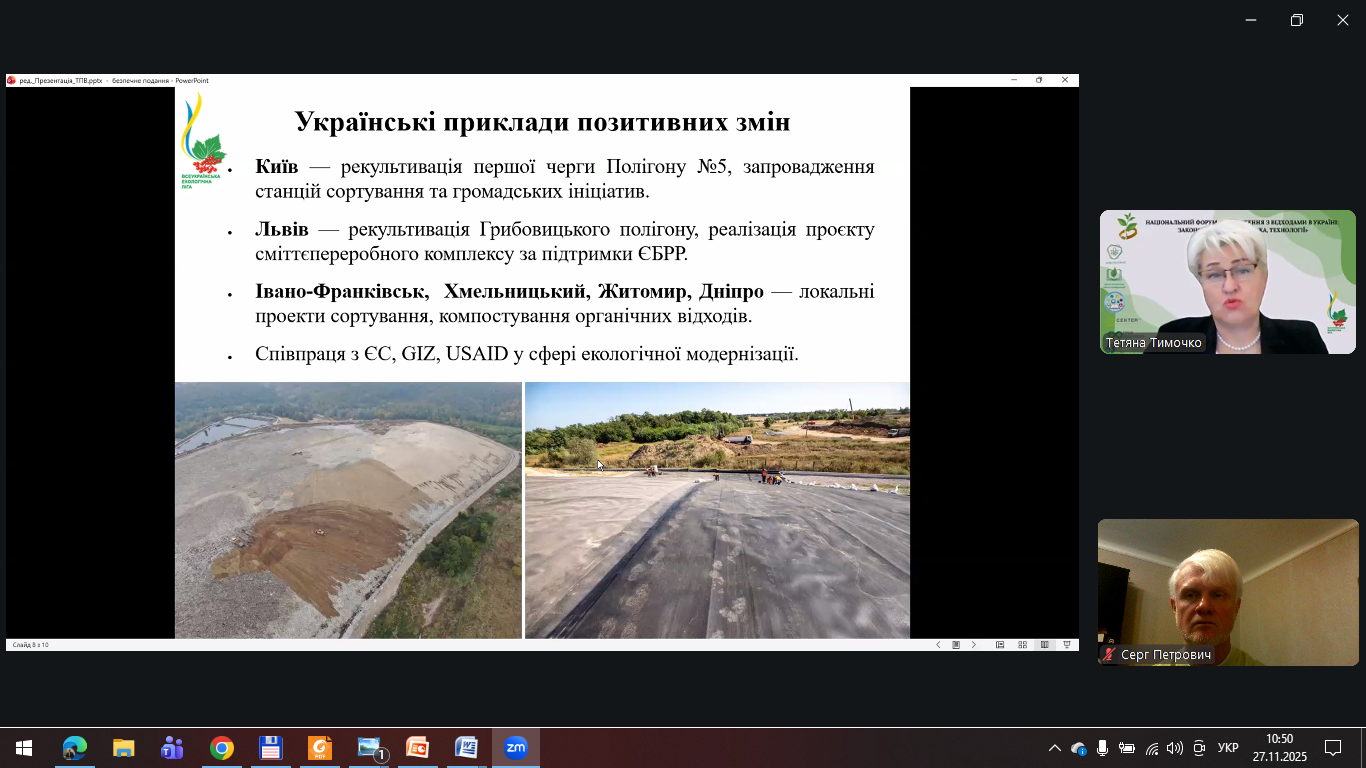Open the clock and calendar flyout
Screen dimensions: 1366x768
point(1279,748)
